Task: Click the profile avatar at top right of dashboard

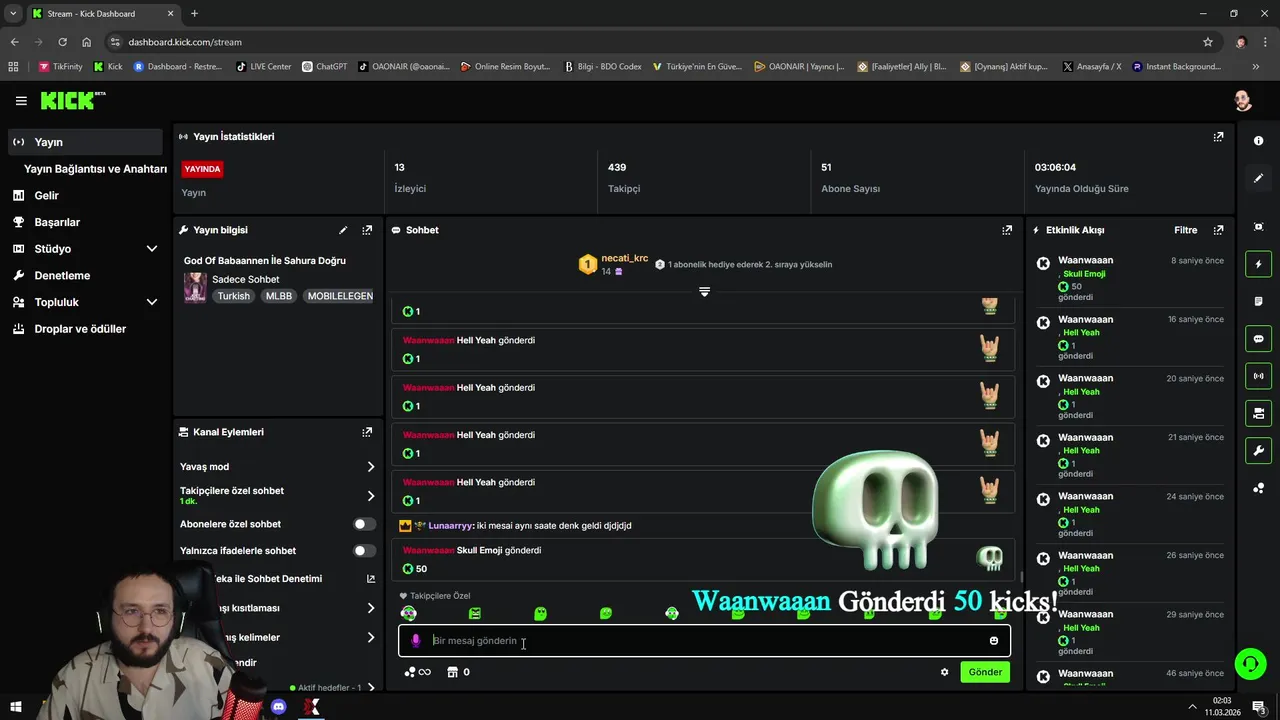Action: (x=1242, y=101)
